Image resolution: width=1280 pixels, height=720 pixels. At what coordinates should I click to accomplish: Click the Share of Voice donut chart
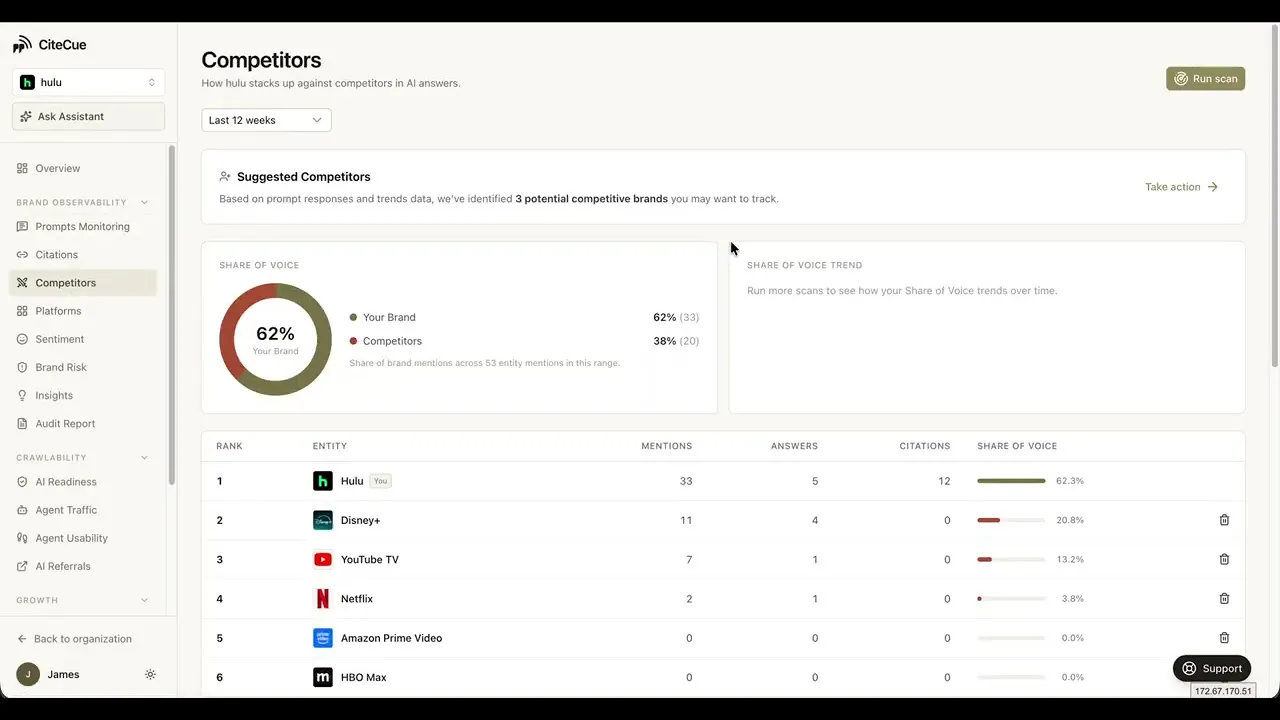(x=275, y=339)
